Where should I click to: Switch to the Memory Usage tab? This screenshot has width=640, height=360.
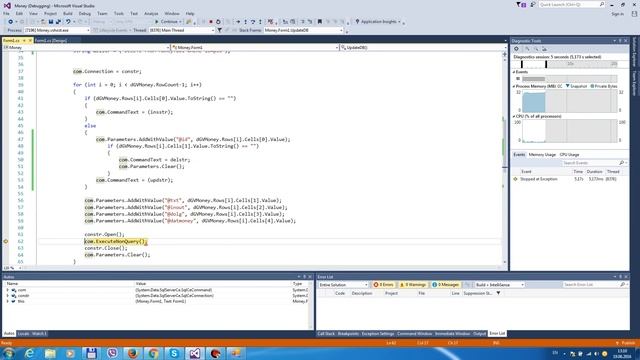coord(542,155)
